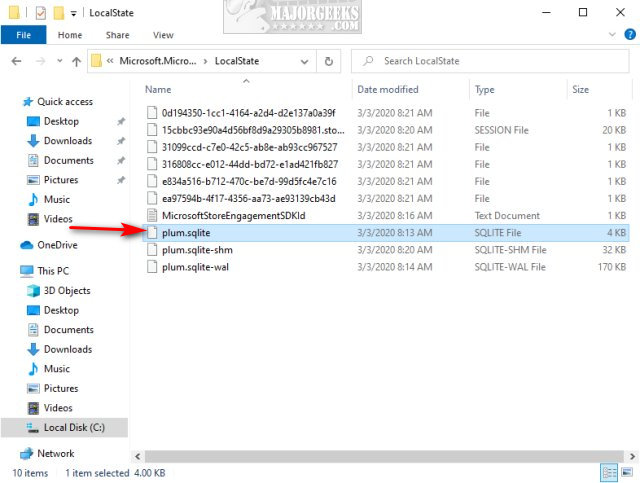Switch to Details view in status bar

[609, 473]
